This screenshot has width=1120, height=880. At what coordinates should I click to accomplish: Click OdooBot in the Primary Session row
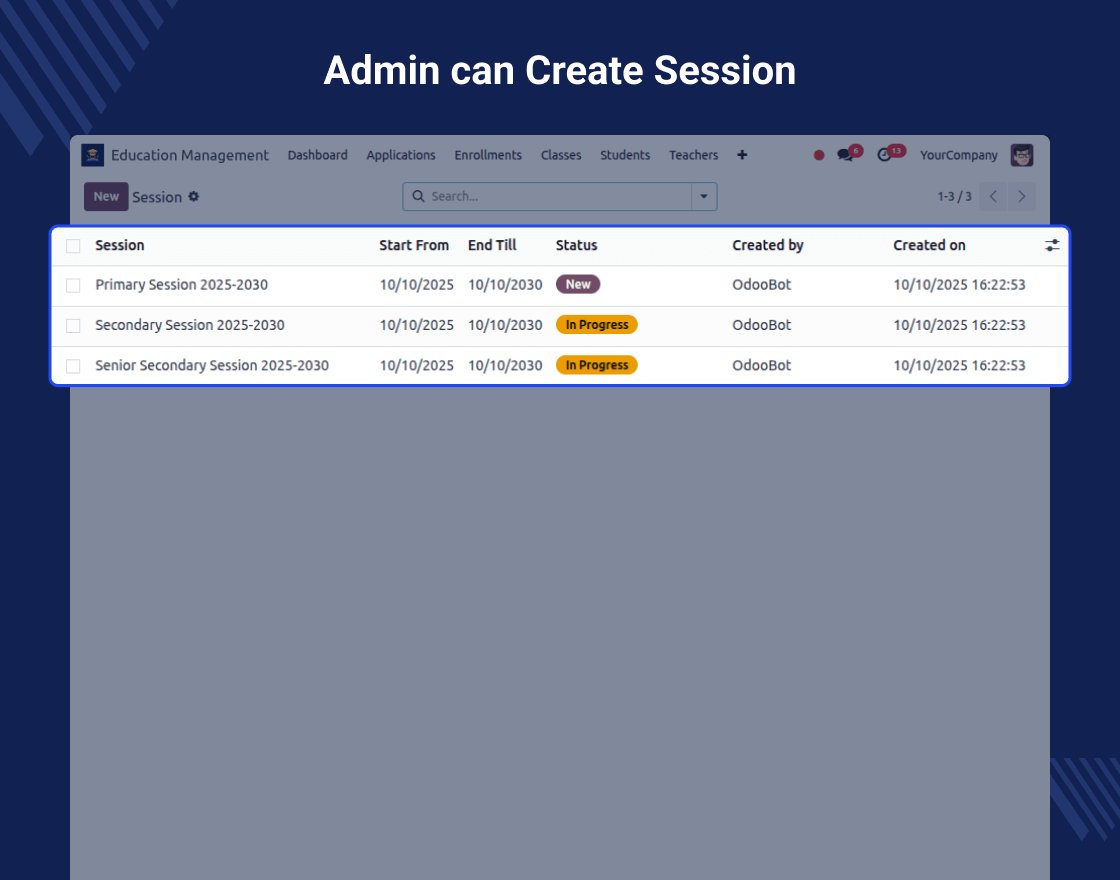click(x=761, y=284)
